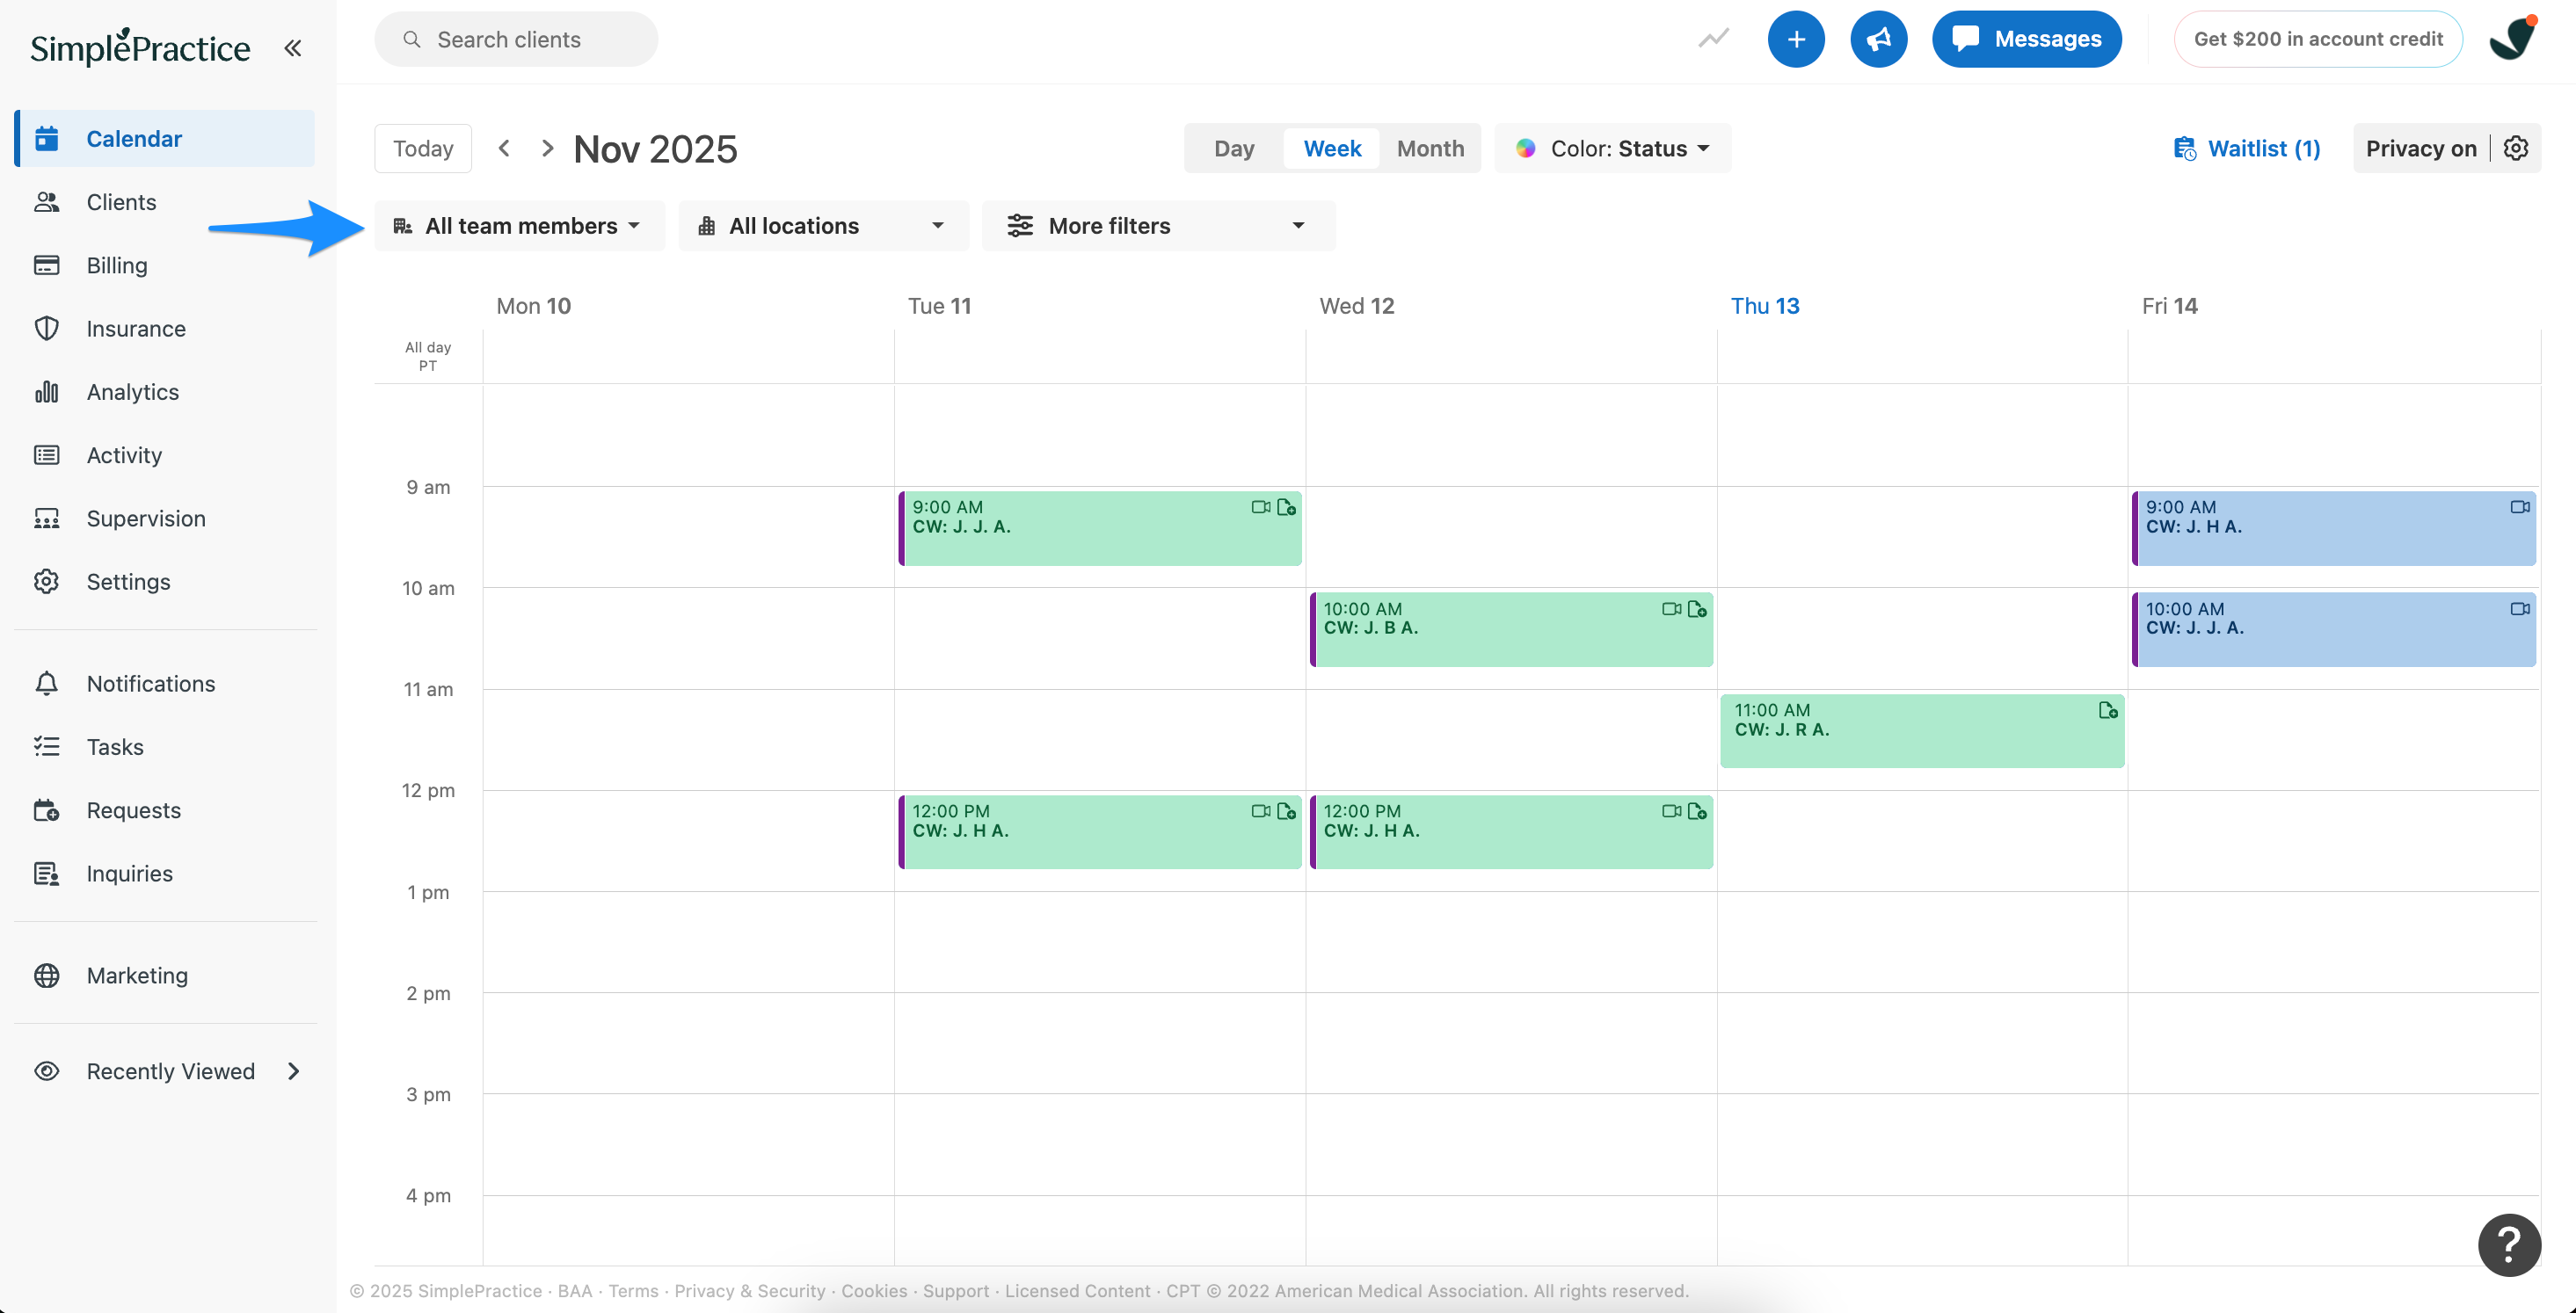Open Thursday 11:00 AM CW: J. R A. appointment
The width and height of the screenshot is (2576, 1313).
[1922, 731]
